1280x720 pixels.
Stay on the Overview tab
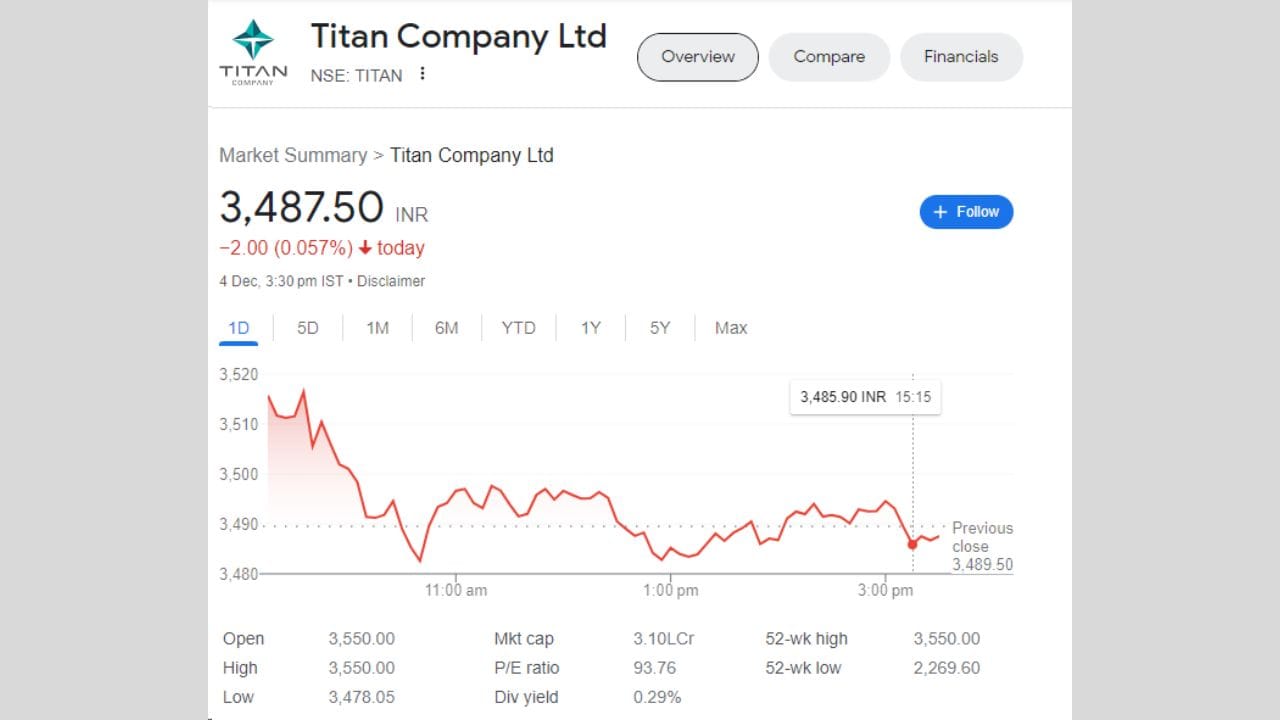[x=697, y=57]
